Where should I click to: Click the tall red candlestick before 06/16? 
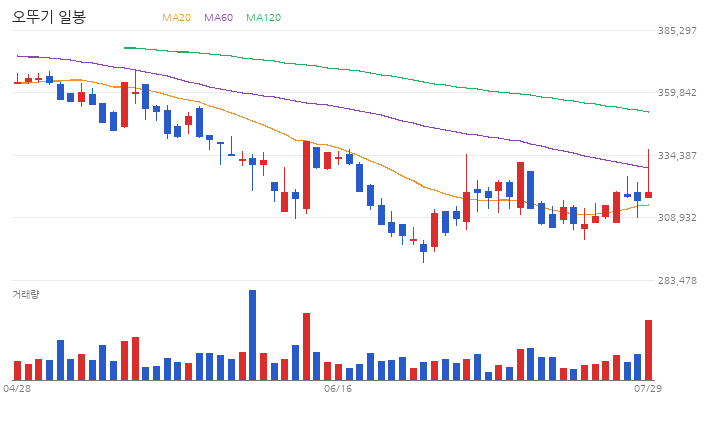[x=306, y=175]
